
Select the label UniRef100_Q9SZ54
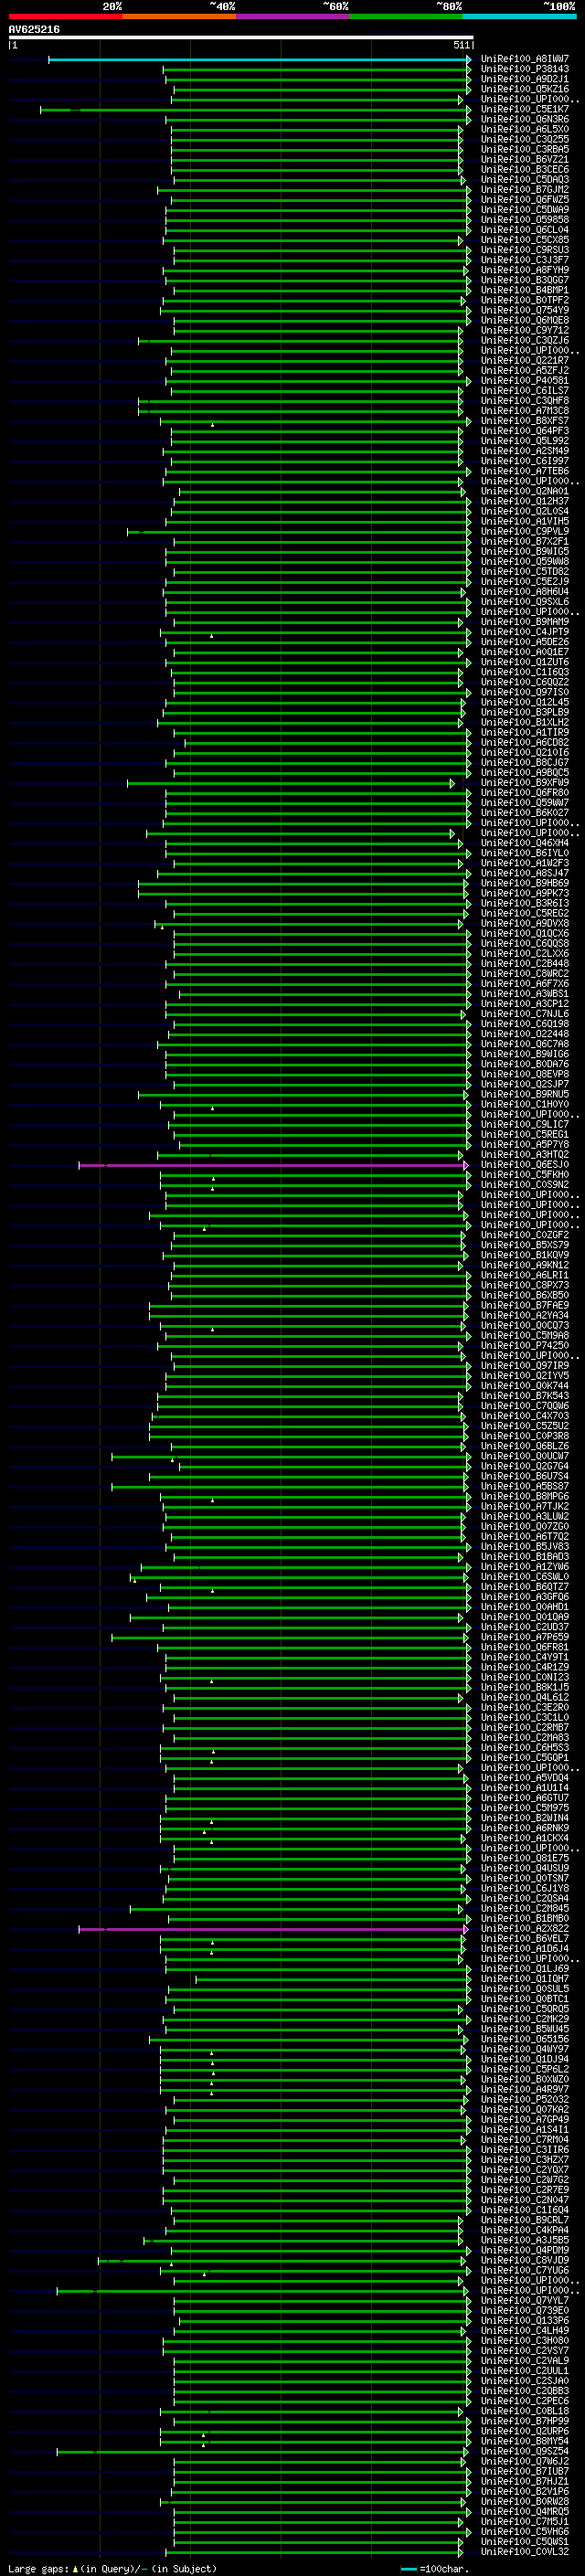525,2452
